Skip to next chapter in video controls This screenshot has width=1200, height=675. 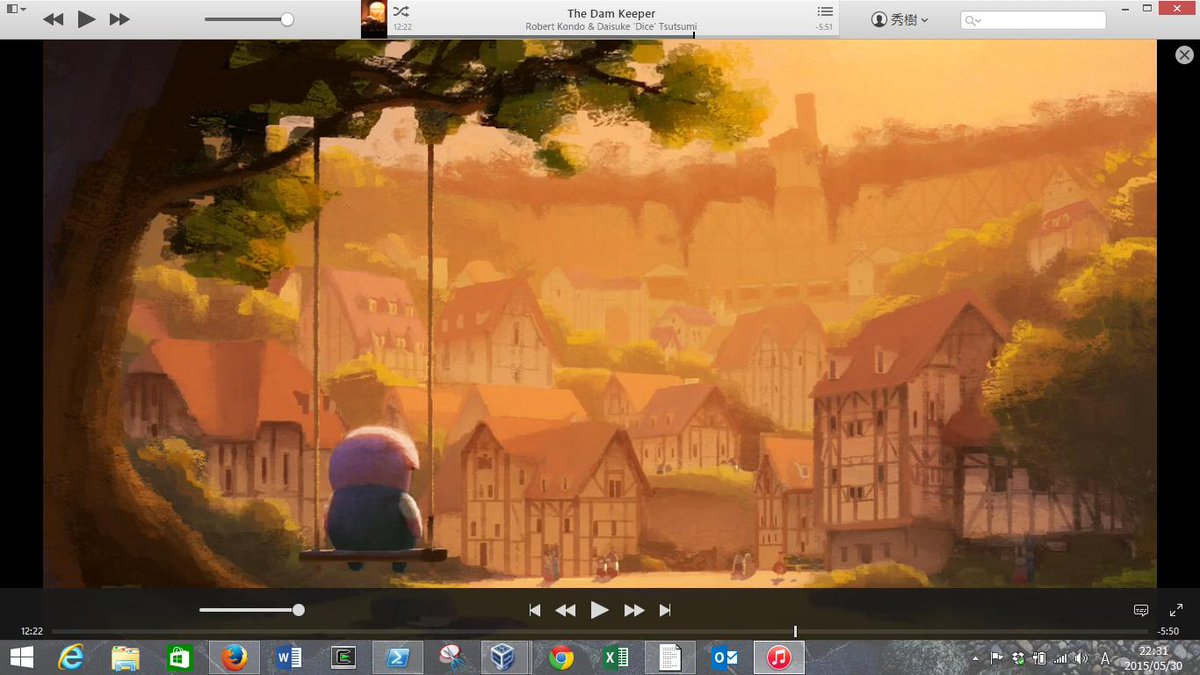point(665,610)
